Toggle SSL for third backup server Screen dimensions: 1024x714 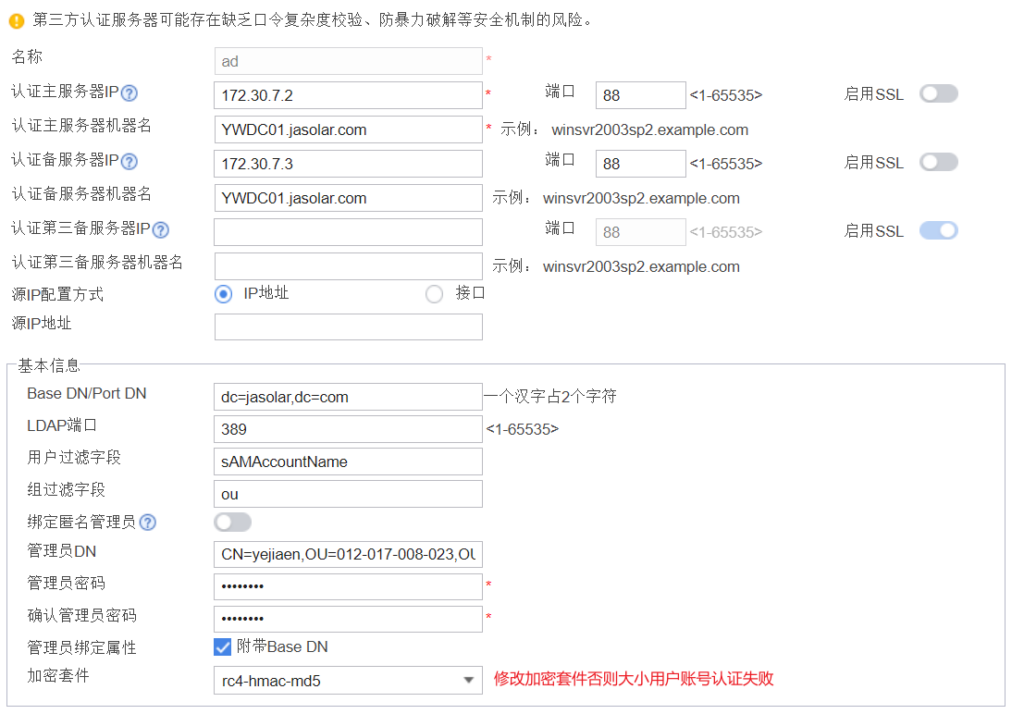point(938,231)
